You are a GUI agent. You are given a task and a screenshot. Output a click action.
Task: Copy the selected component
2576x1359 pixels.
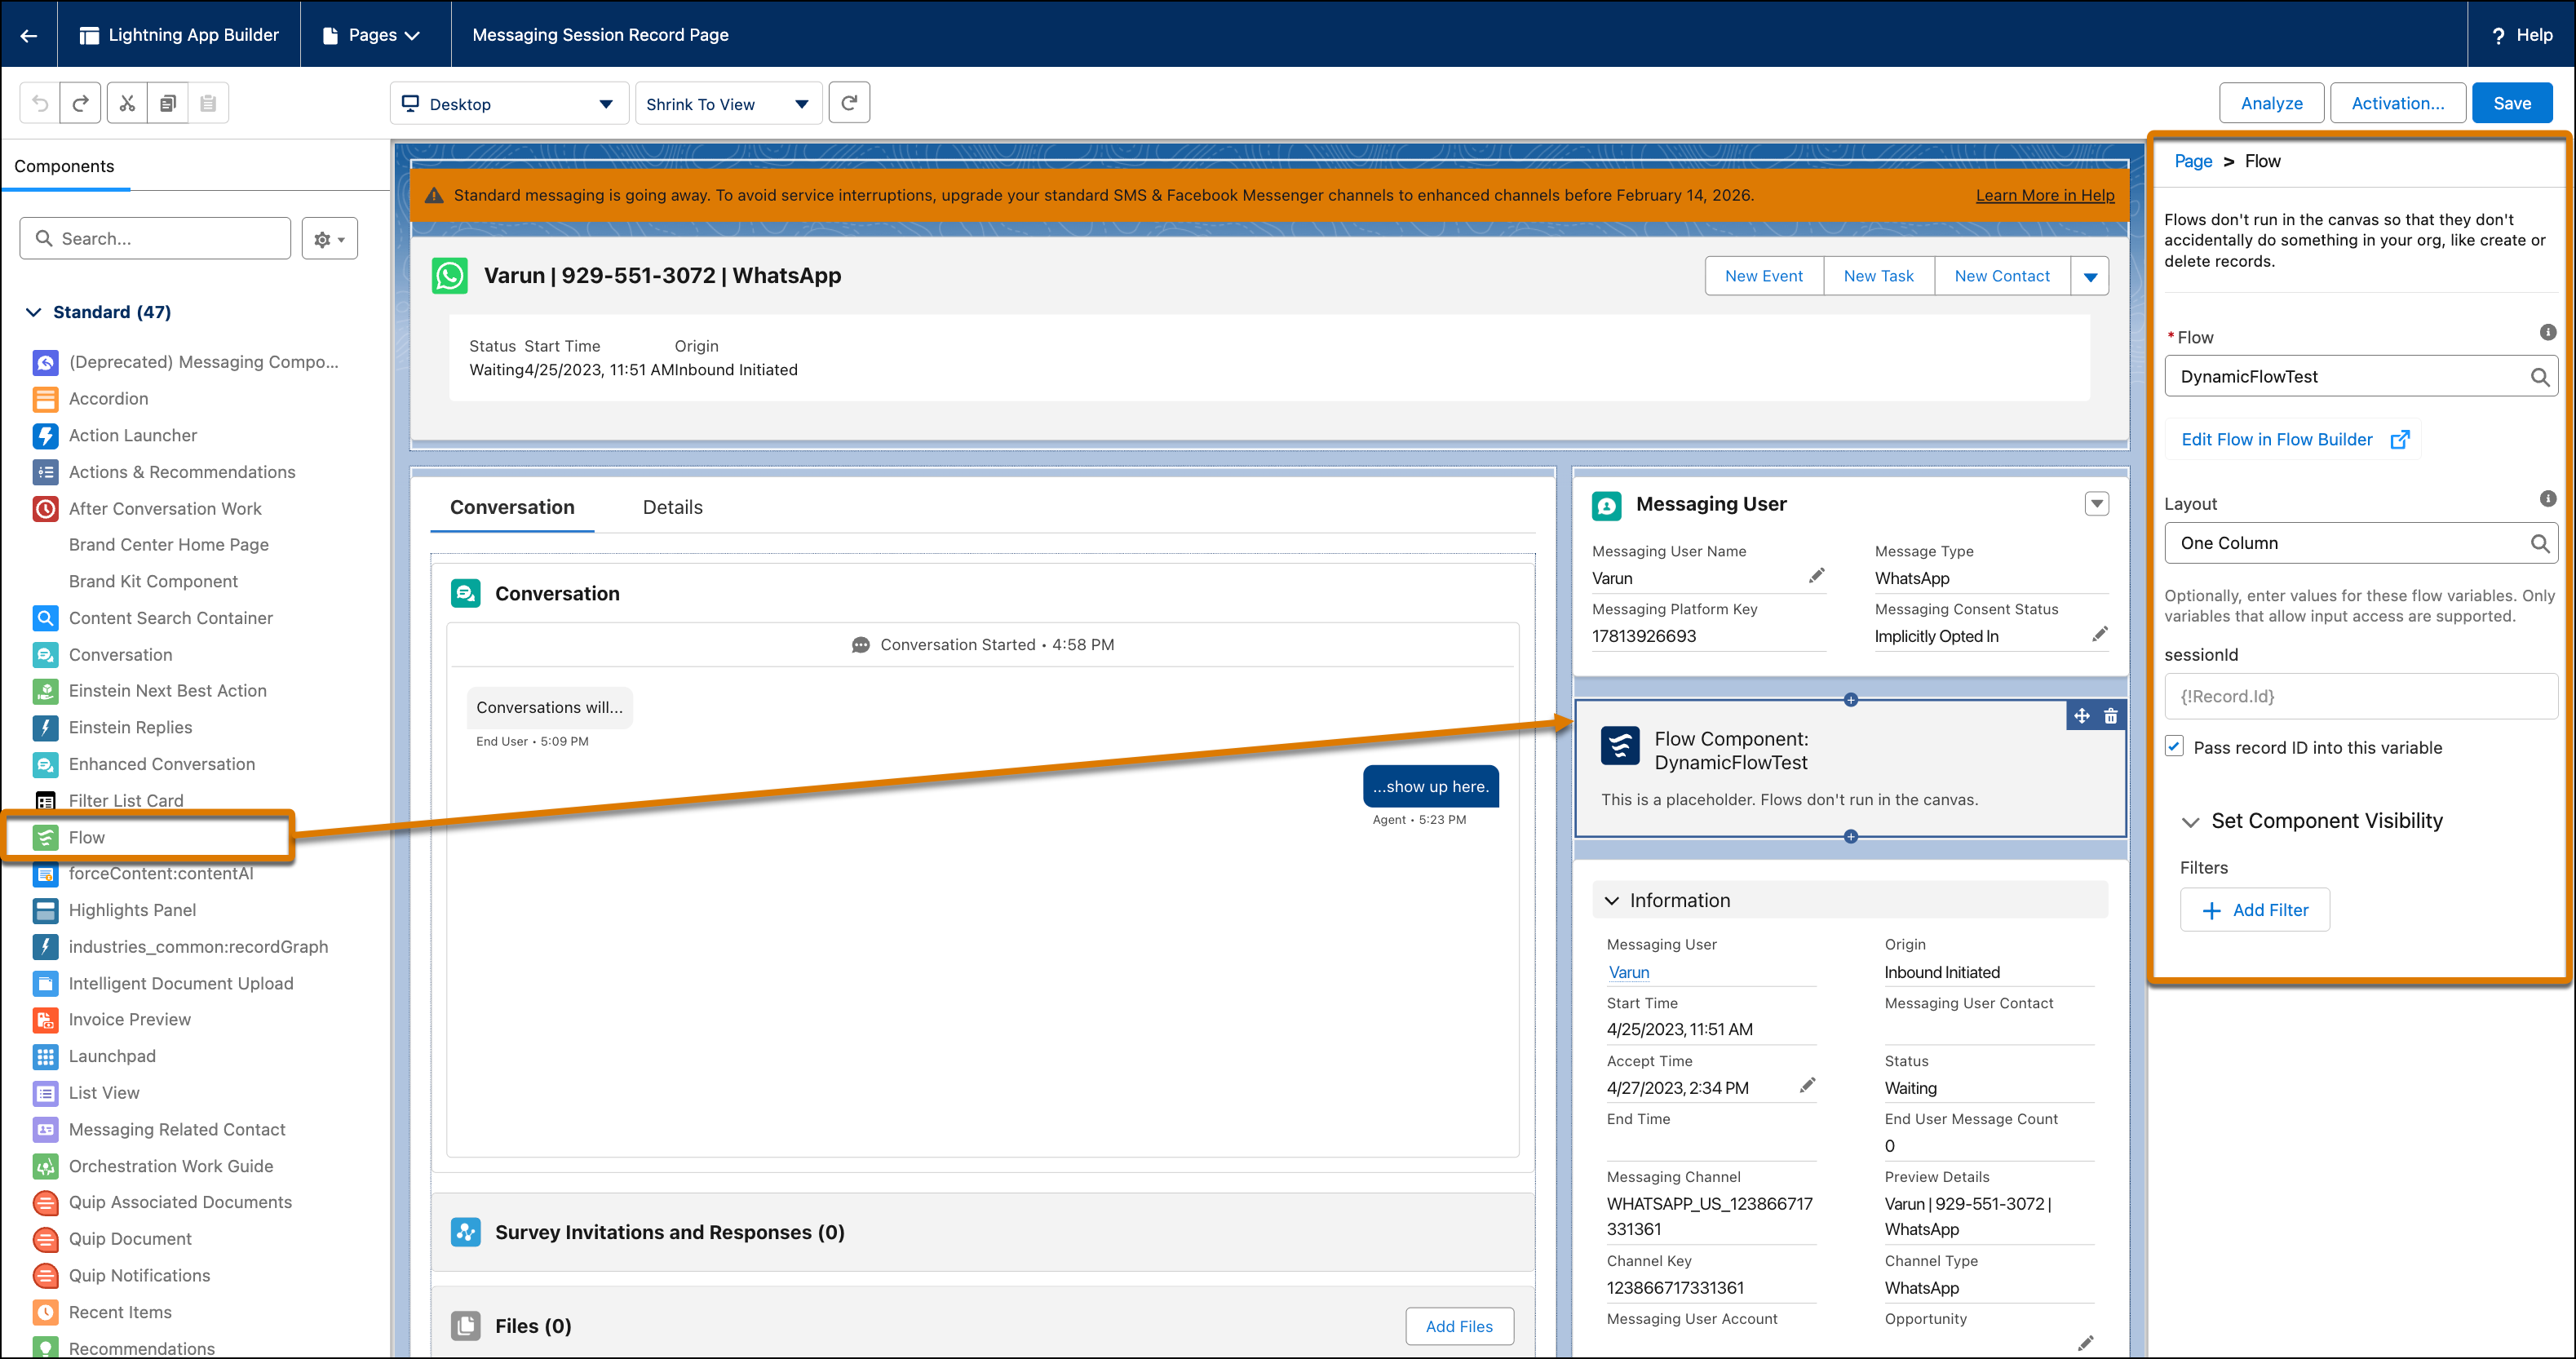pyautogui.click(x=168, y=103)
